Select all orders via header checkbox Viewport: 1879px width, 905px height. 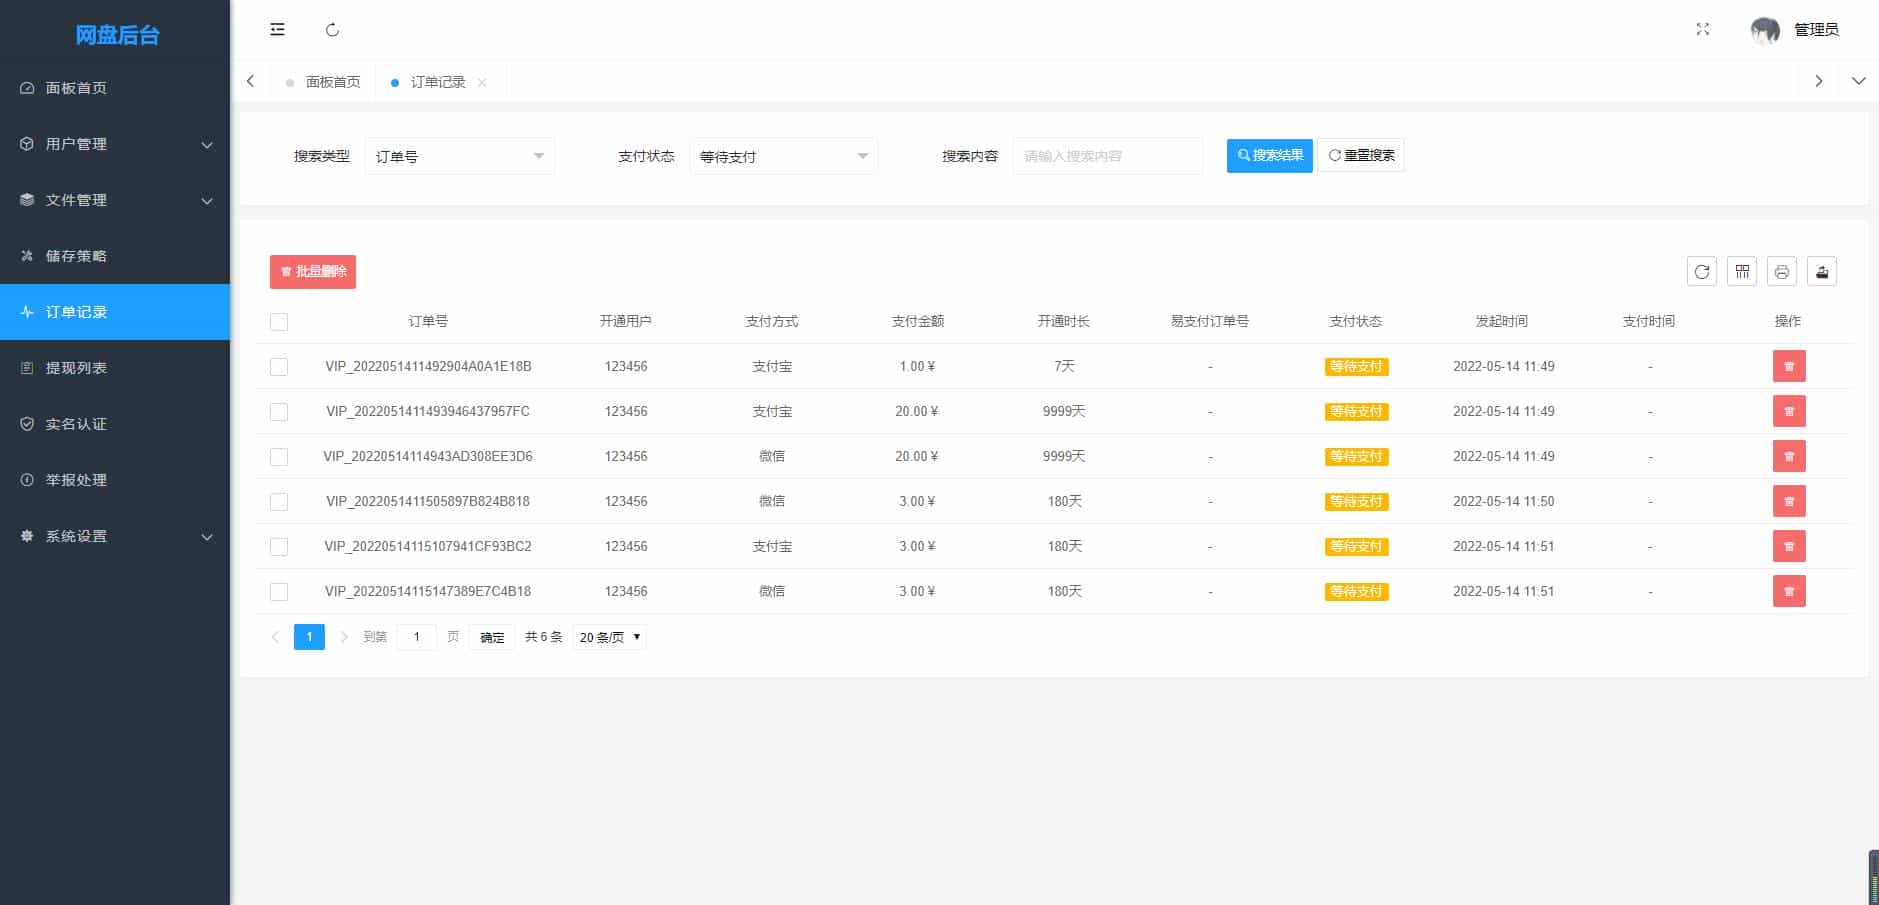[279, 321]
